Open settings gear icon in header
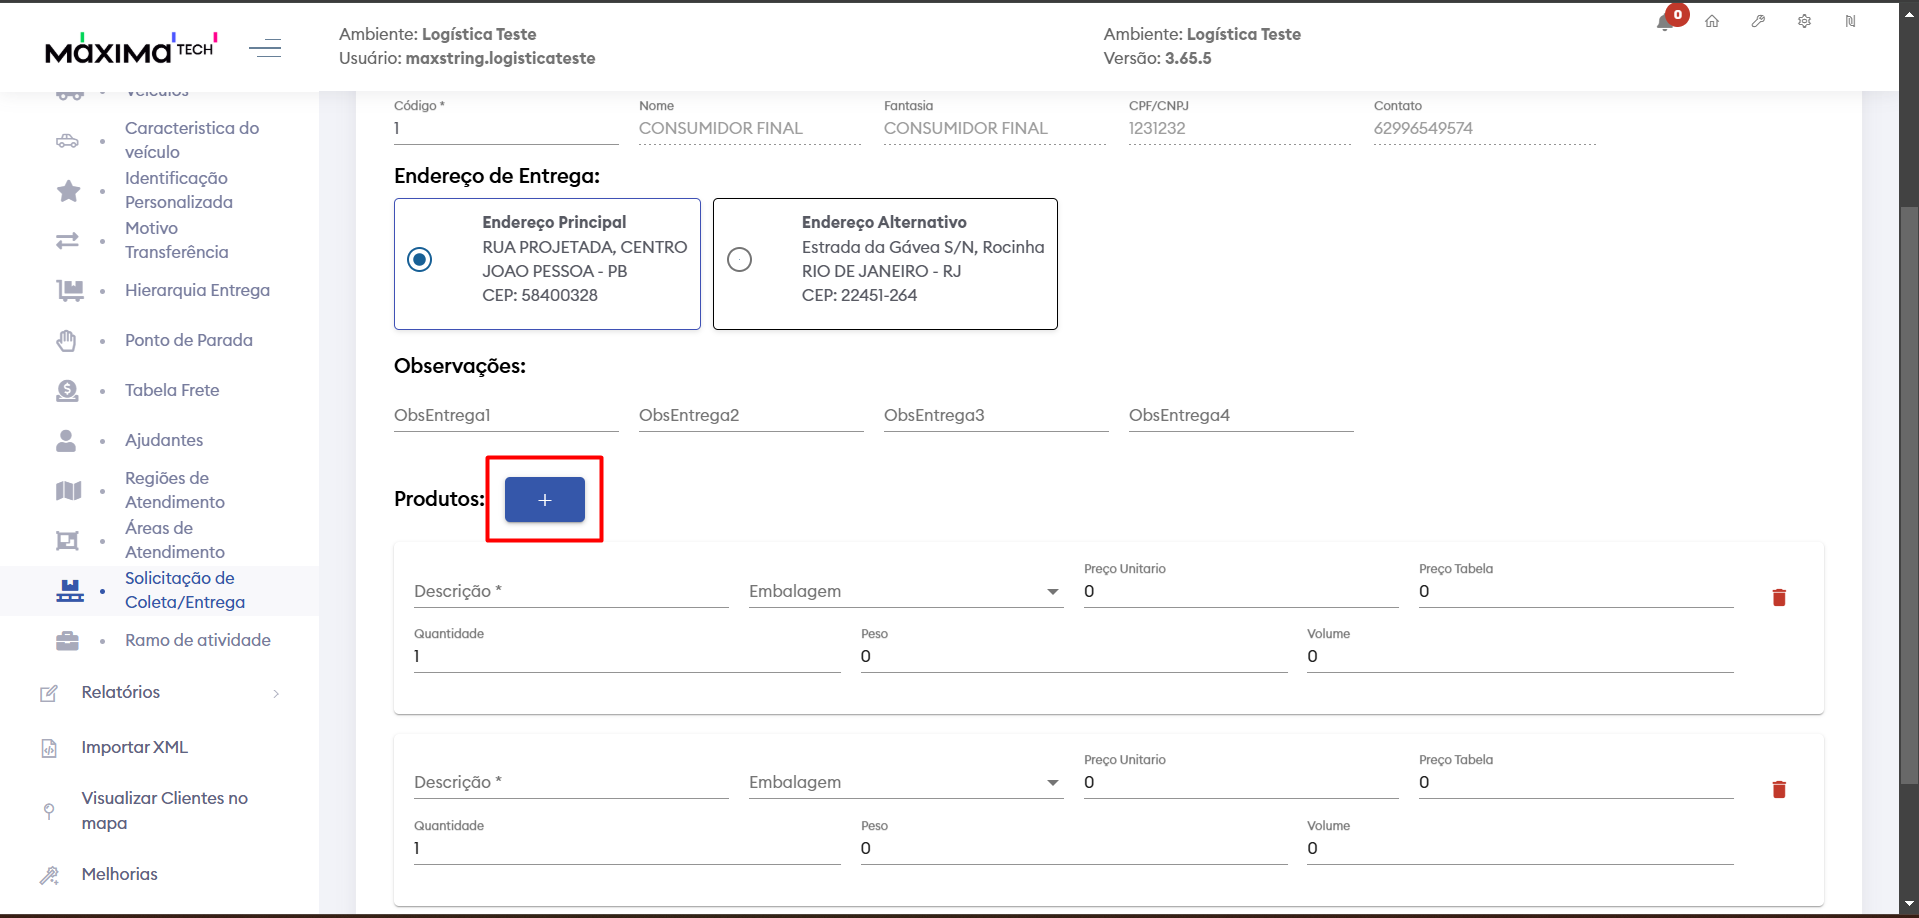 coord(1804,21)
